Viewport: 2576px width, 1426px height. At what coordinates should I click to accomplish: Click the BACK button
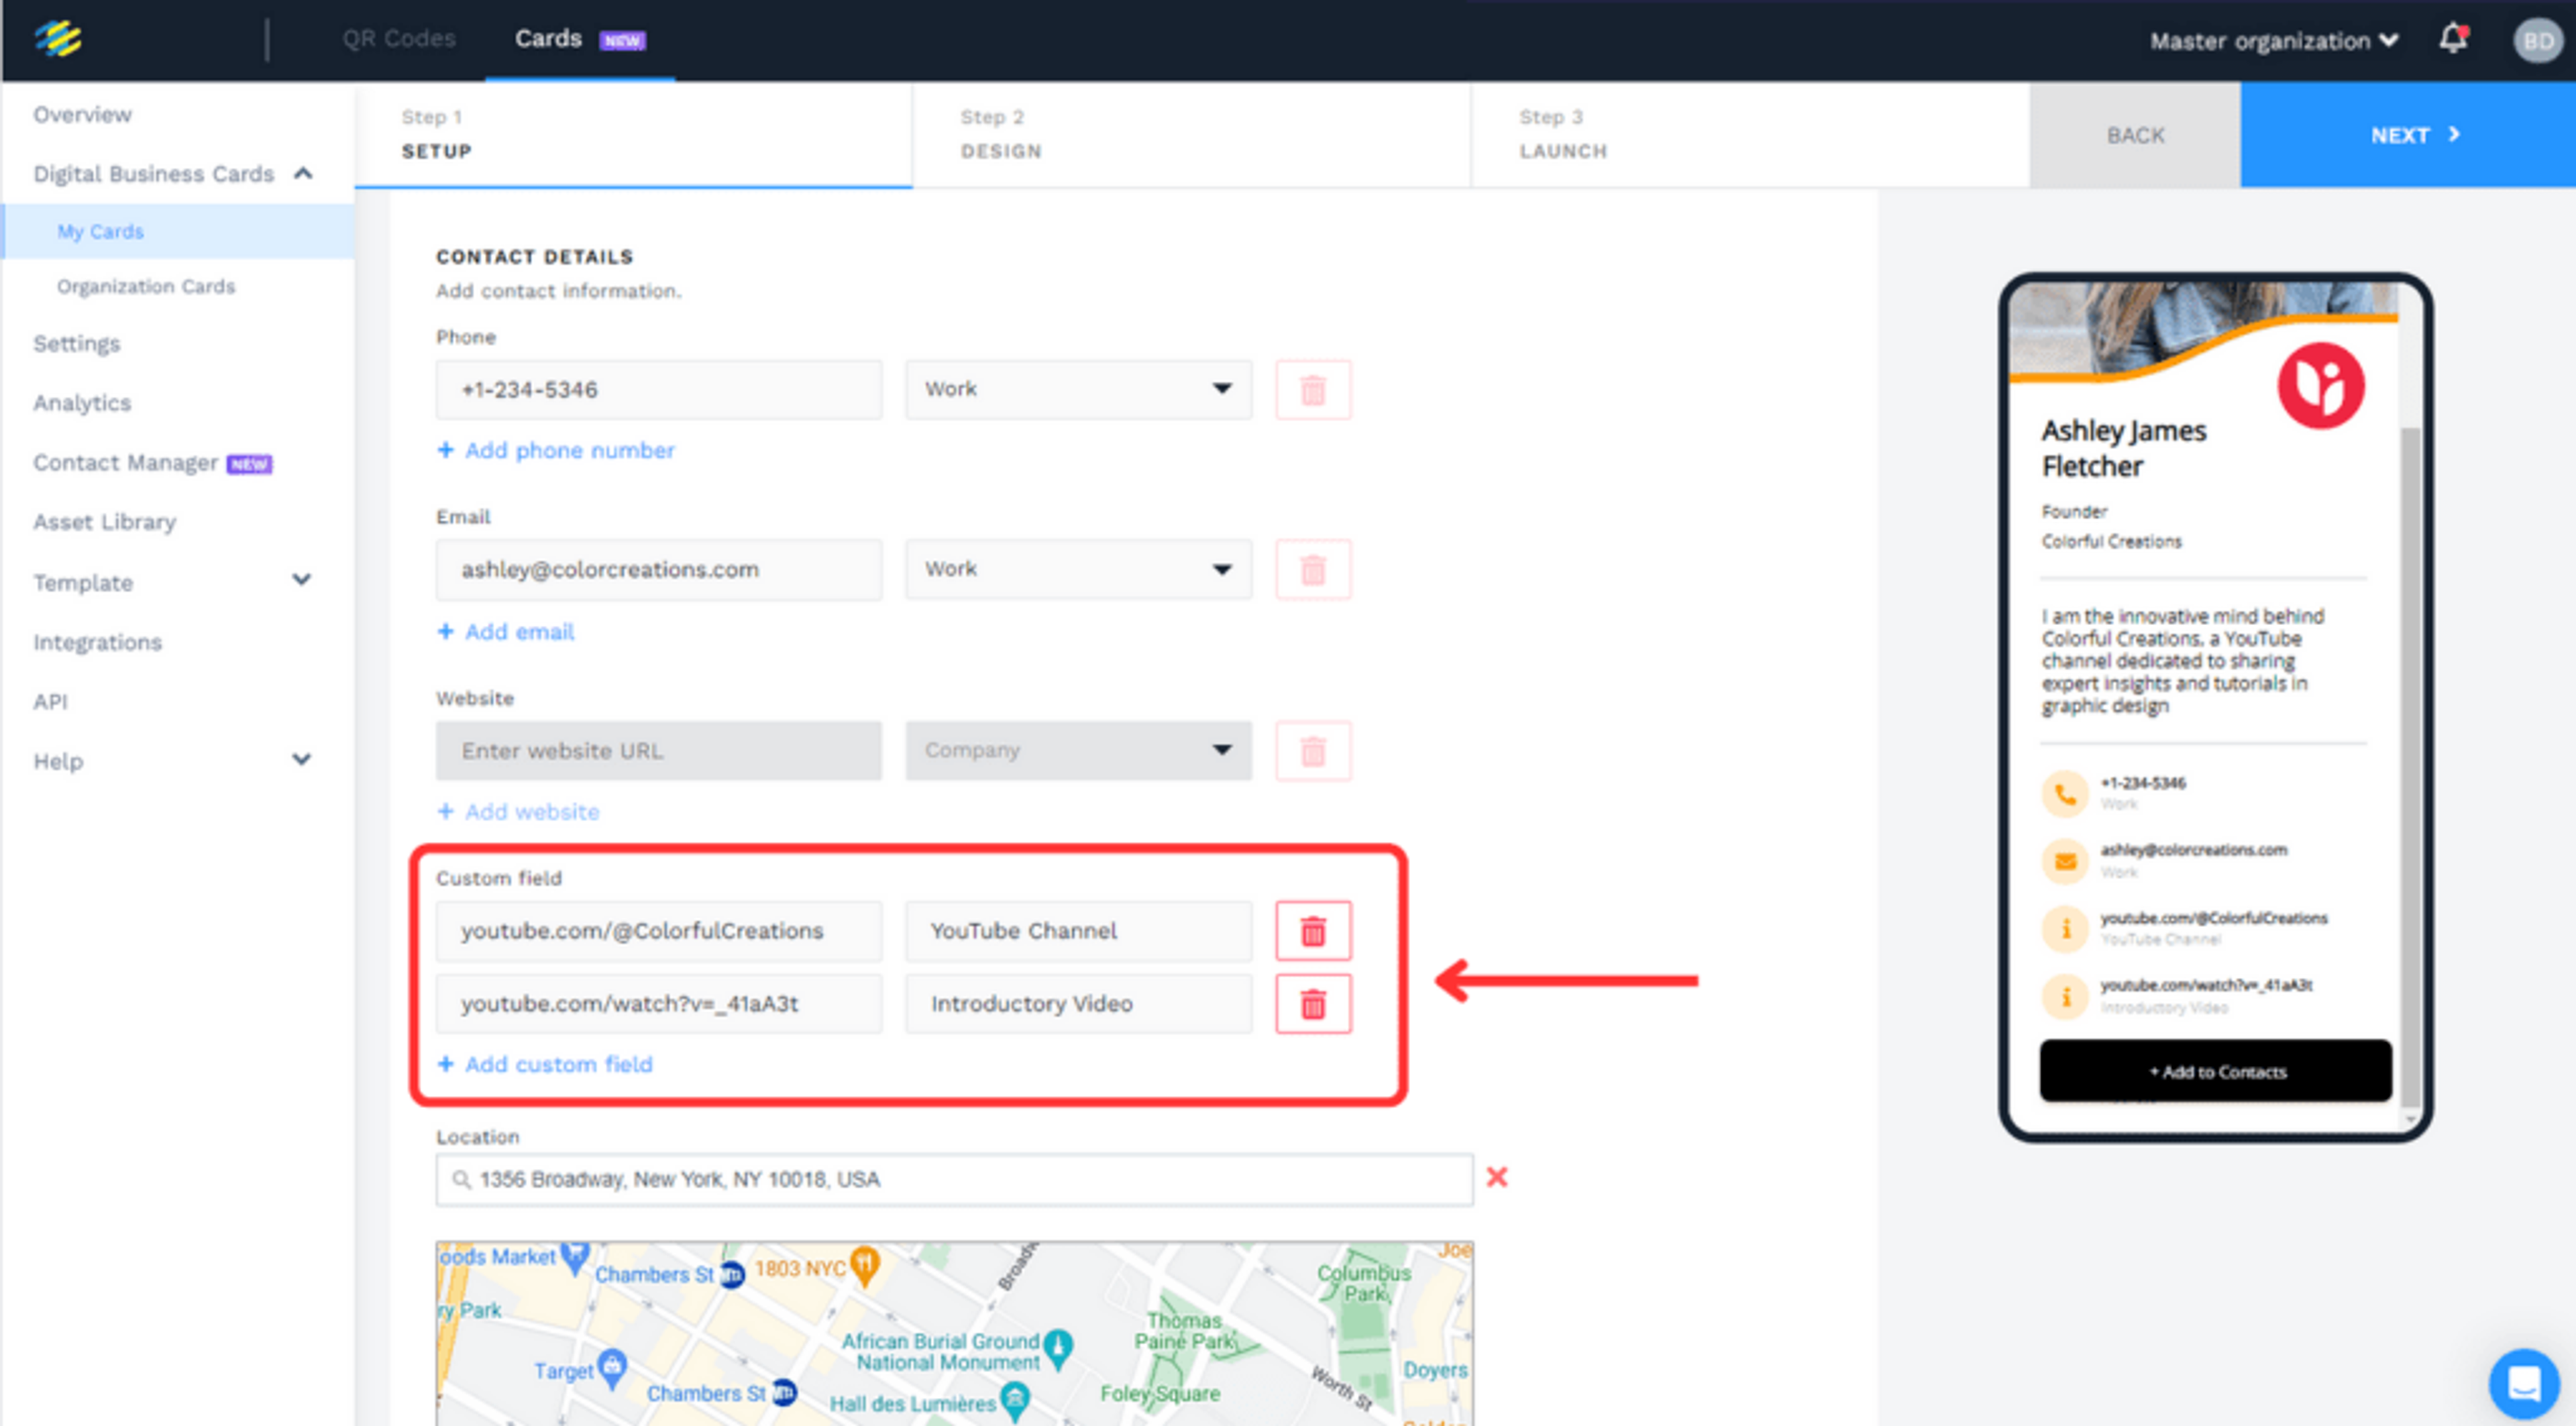pyautogui.click(x=2135, y=135)
